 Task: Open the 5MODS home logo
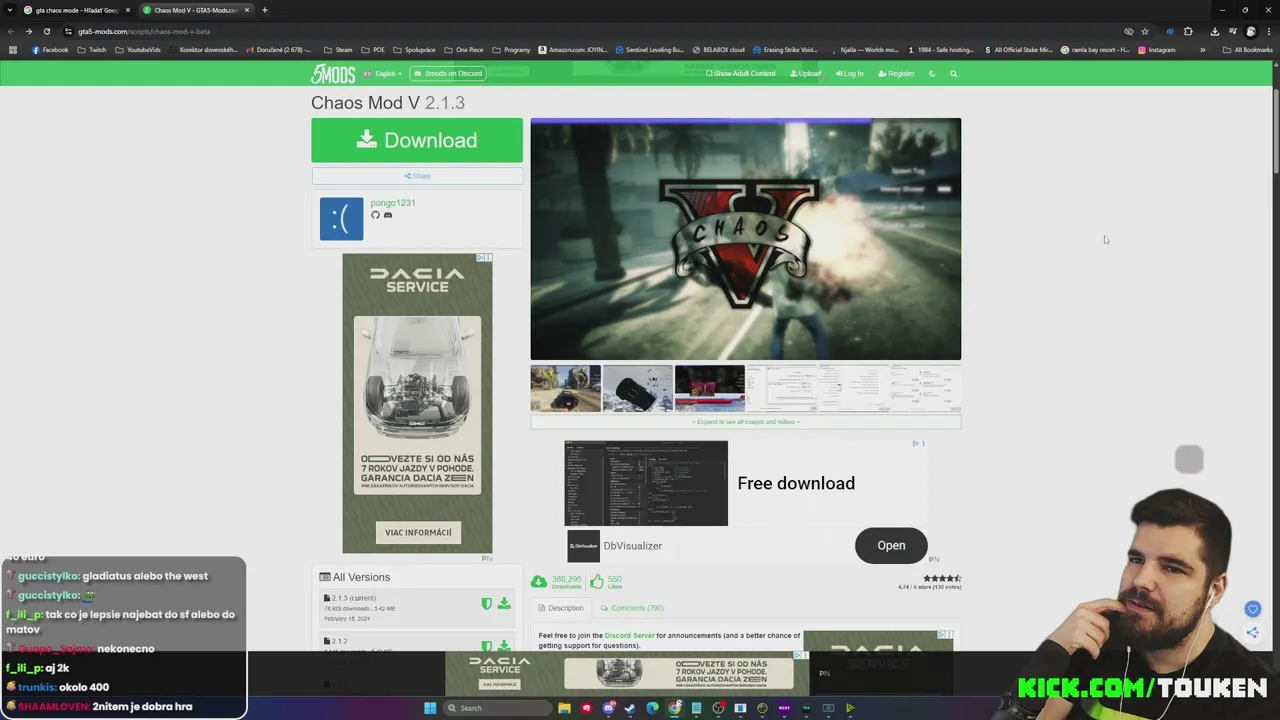333,74
